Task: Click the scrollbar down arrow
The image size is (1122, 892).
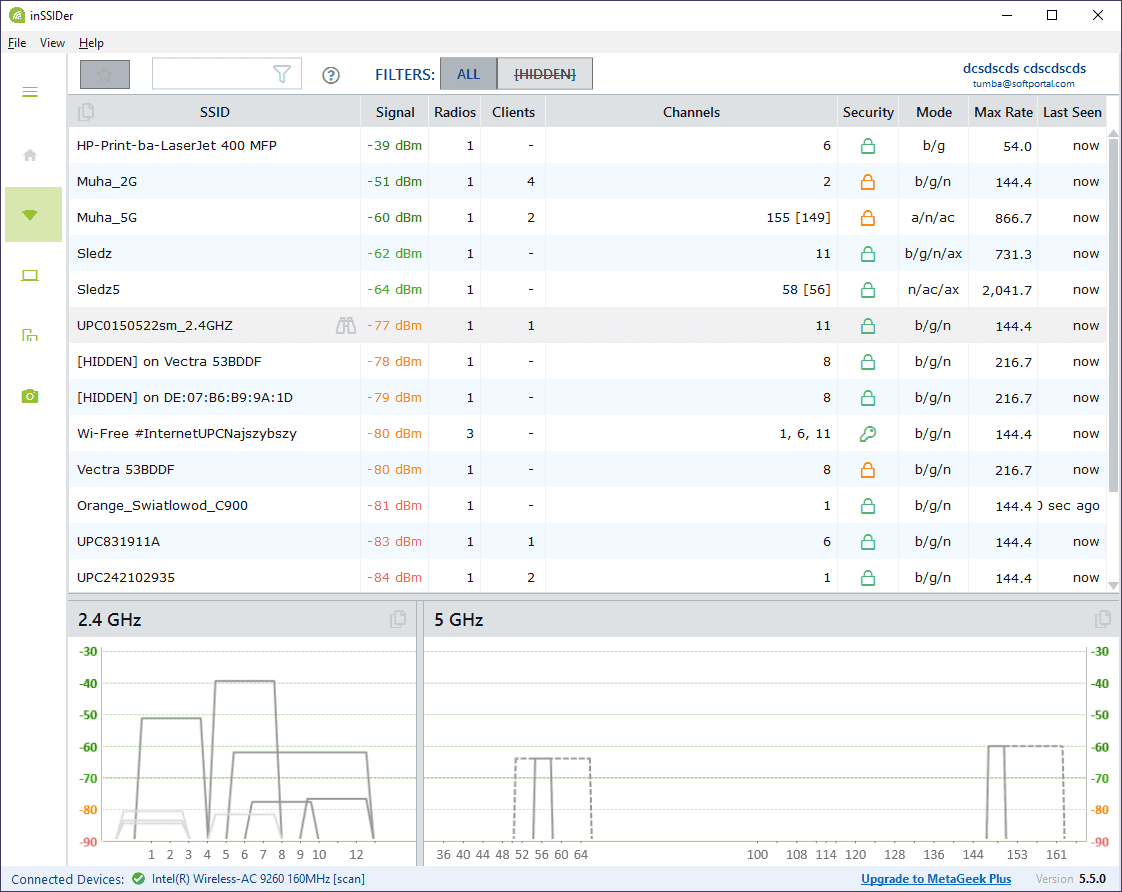Action: pyautogui.click(x=1113, y=585)
